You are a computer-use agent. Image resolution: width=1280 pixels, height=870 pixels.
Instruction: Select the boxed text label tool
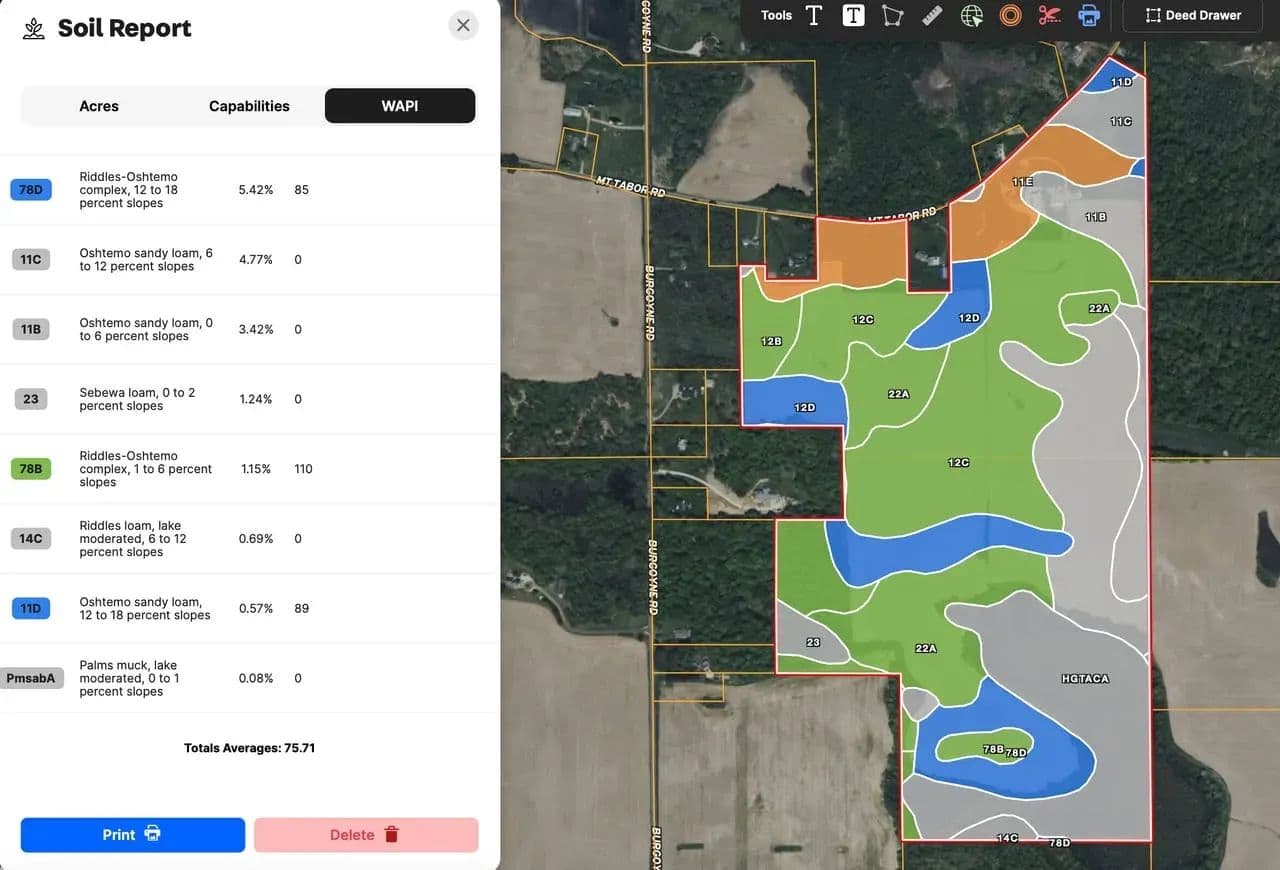coord(853,15)
